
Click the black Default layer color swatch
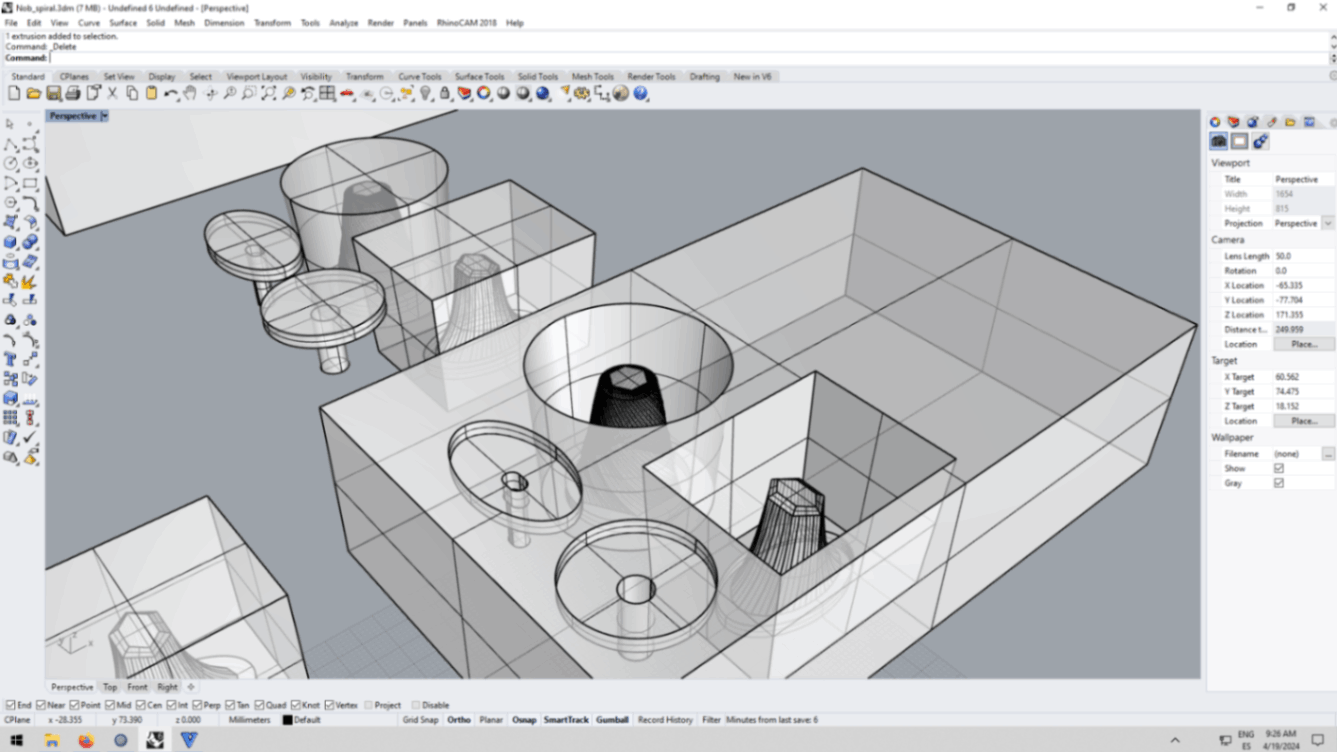tap(287, 720)
